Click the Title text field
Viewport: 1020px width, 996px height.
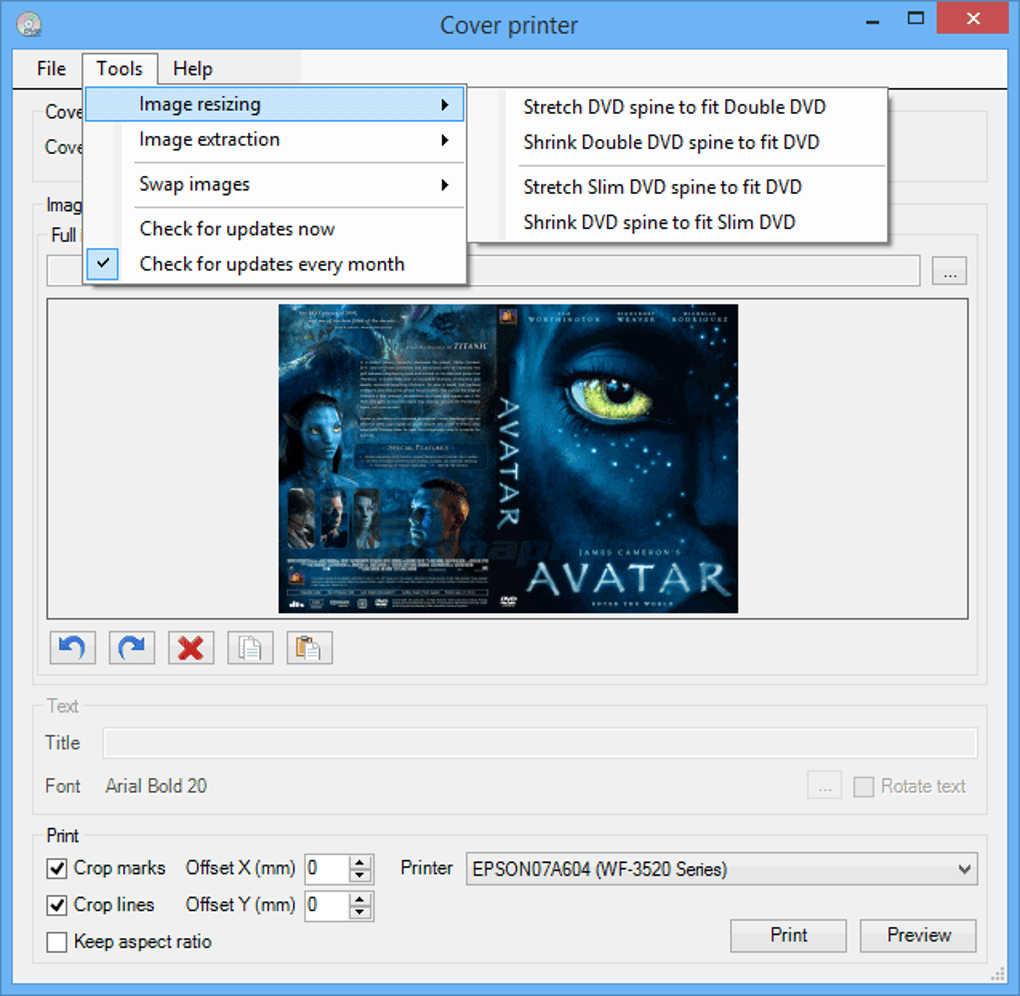tap(540, 743)
